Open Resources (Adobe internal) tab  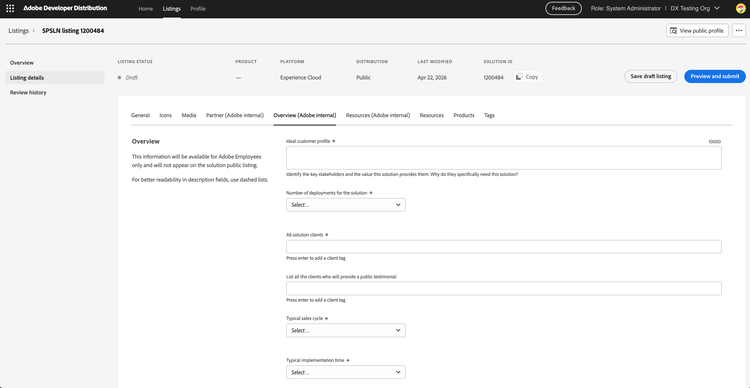pos(378,115)
